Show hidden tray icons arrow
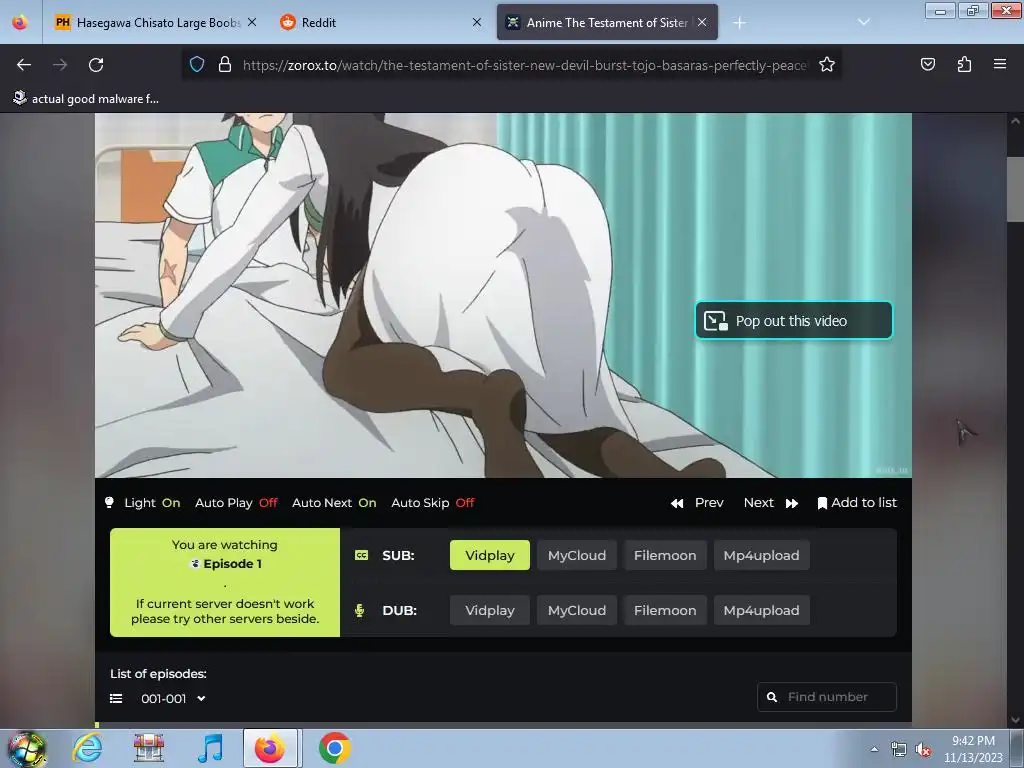 (x=874, y=749)
